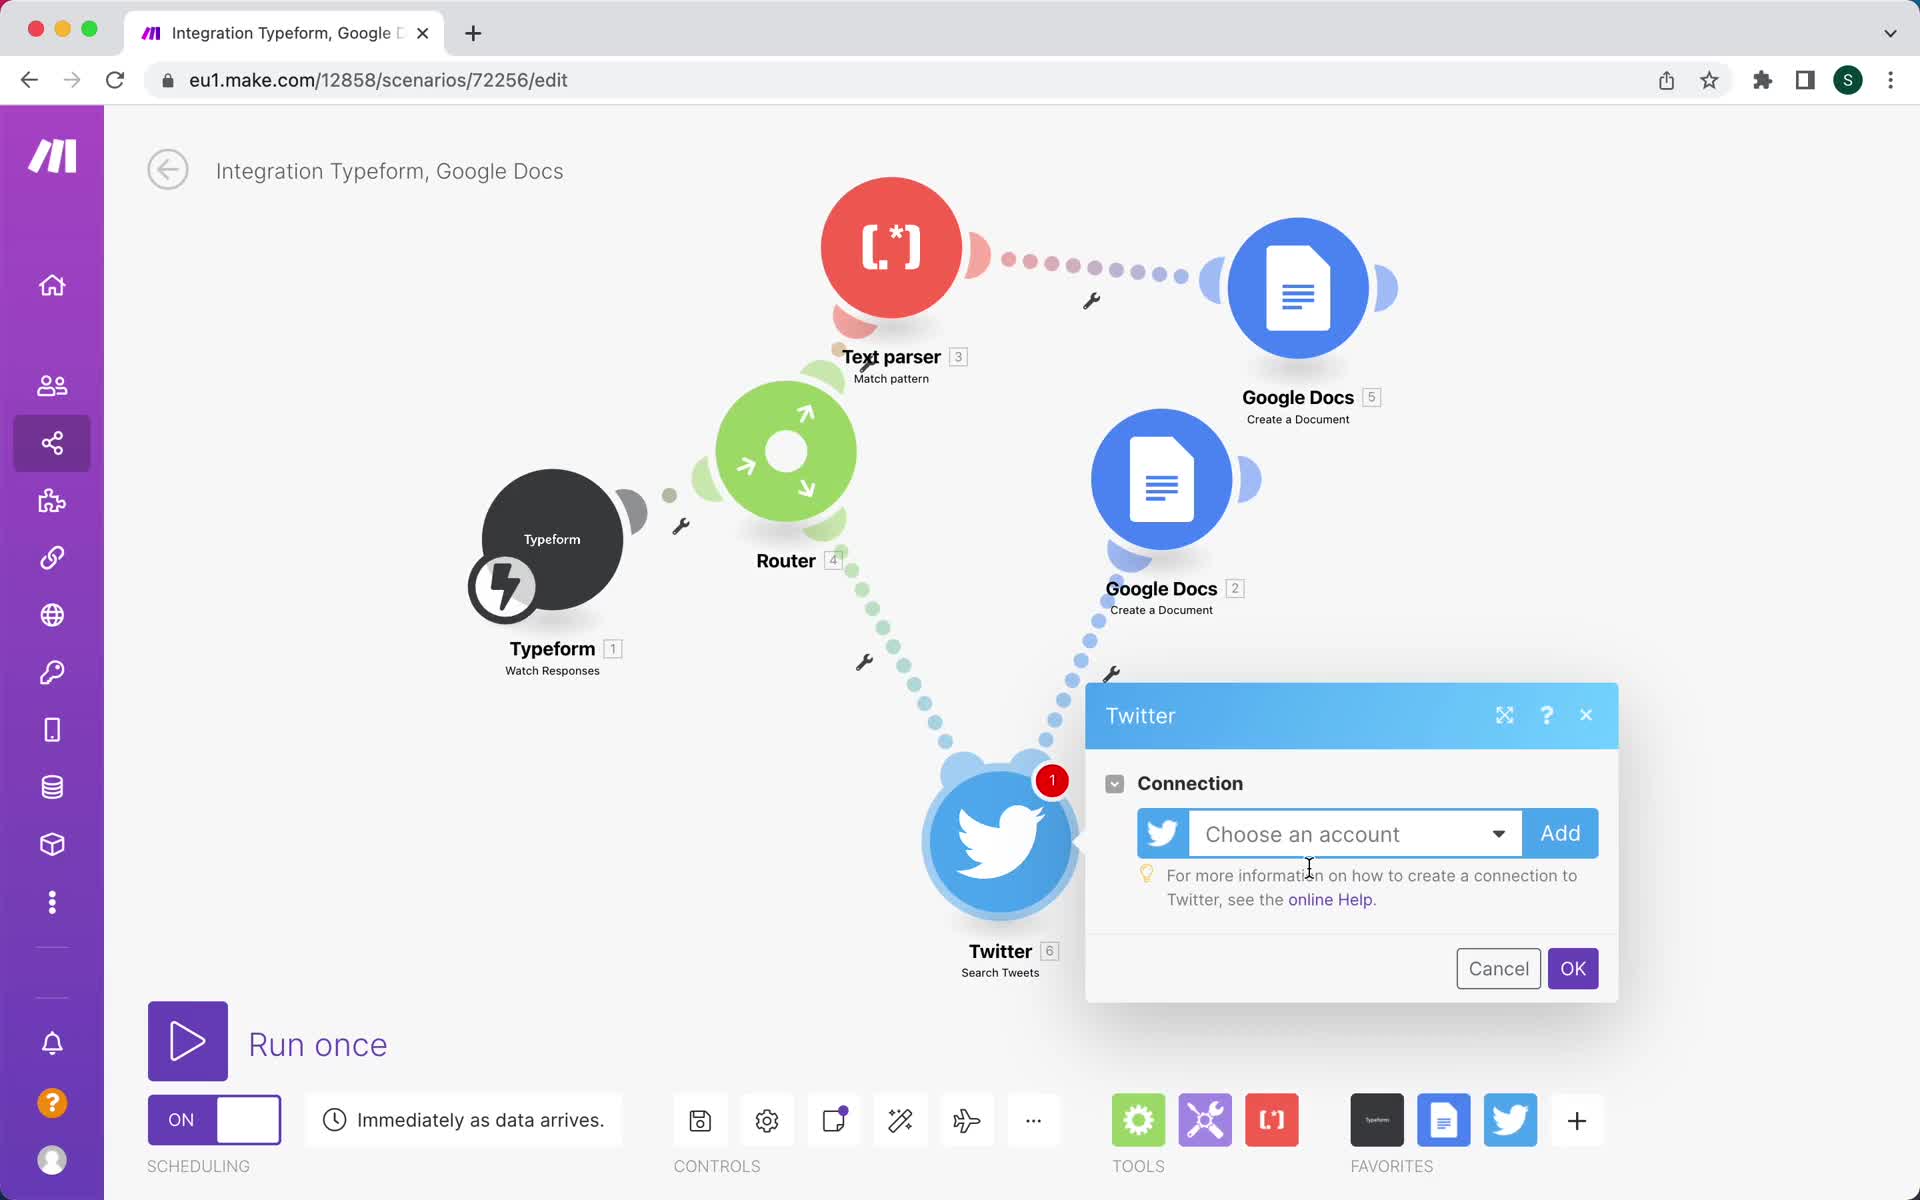
Task: Click the Twitter Search Tweets node
Action: point(999,842)
